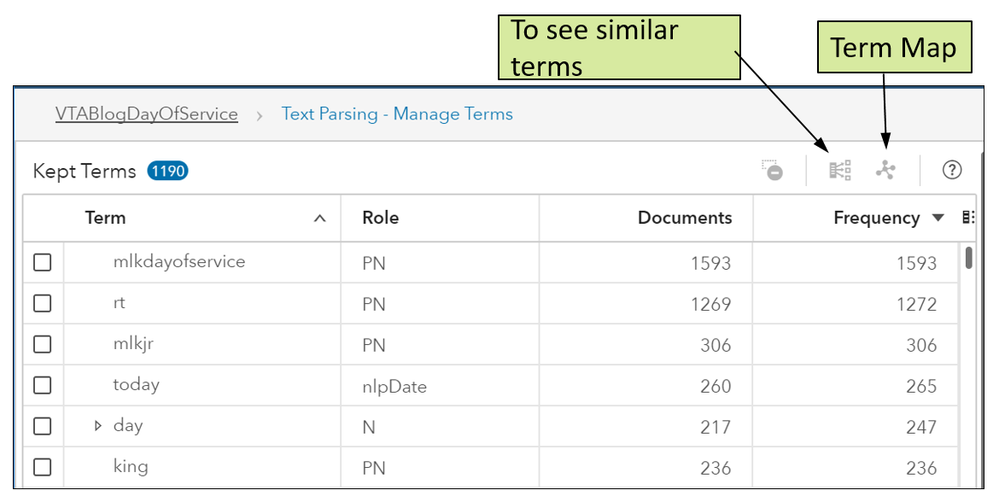The height and width of the screenshot is (490, 999).
Task: Open the manage columns icon beside Frequency
Action: pos(968,218)
